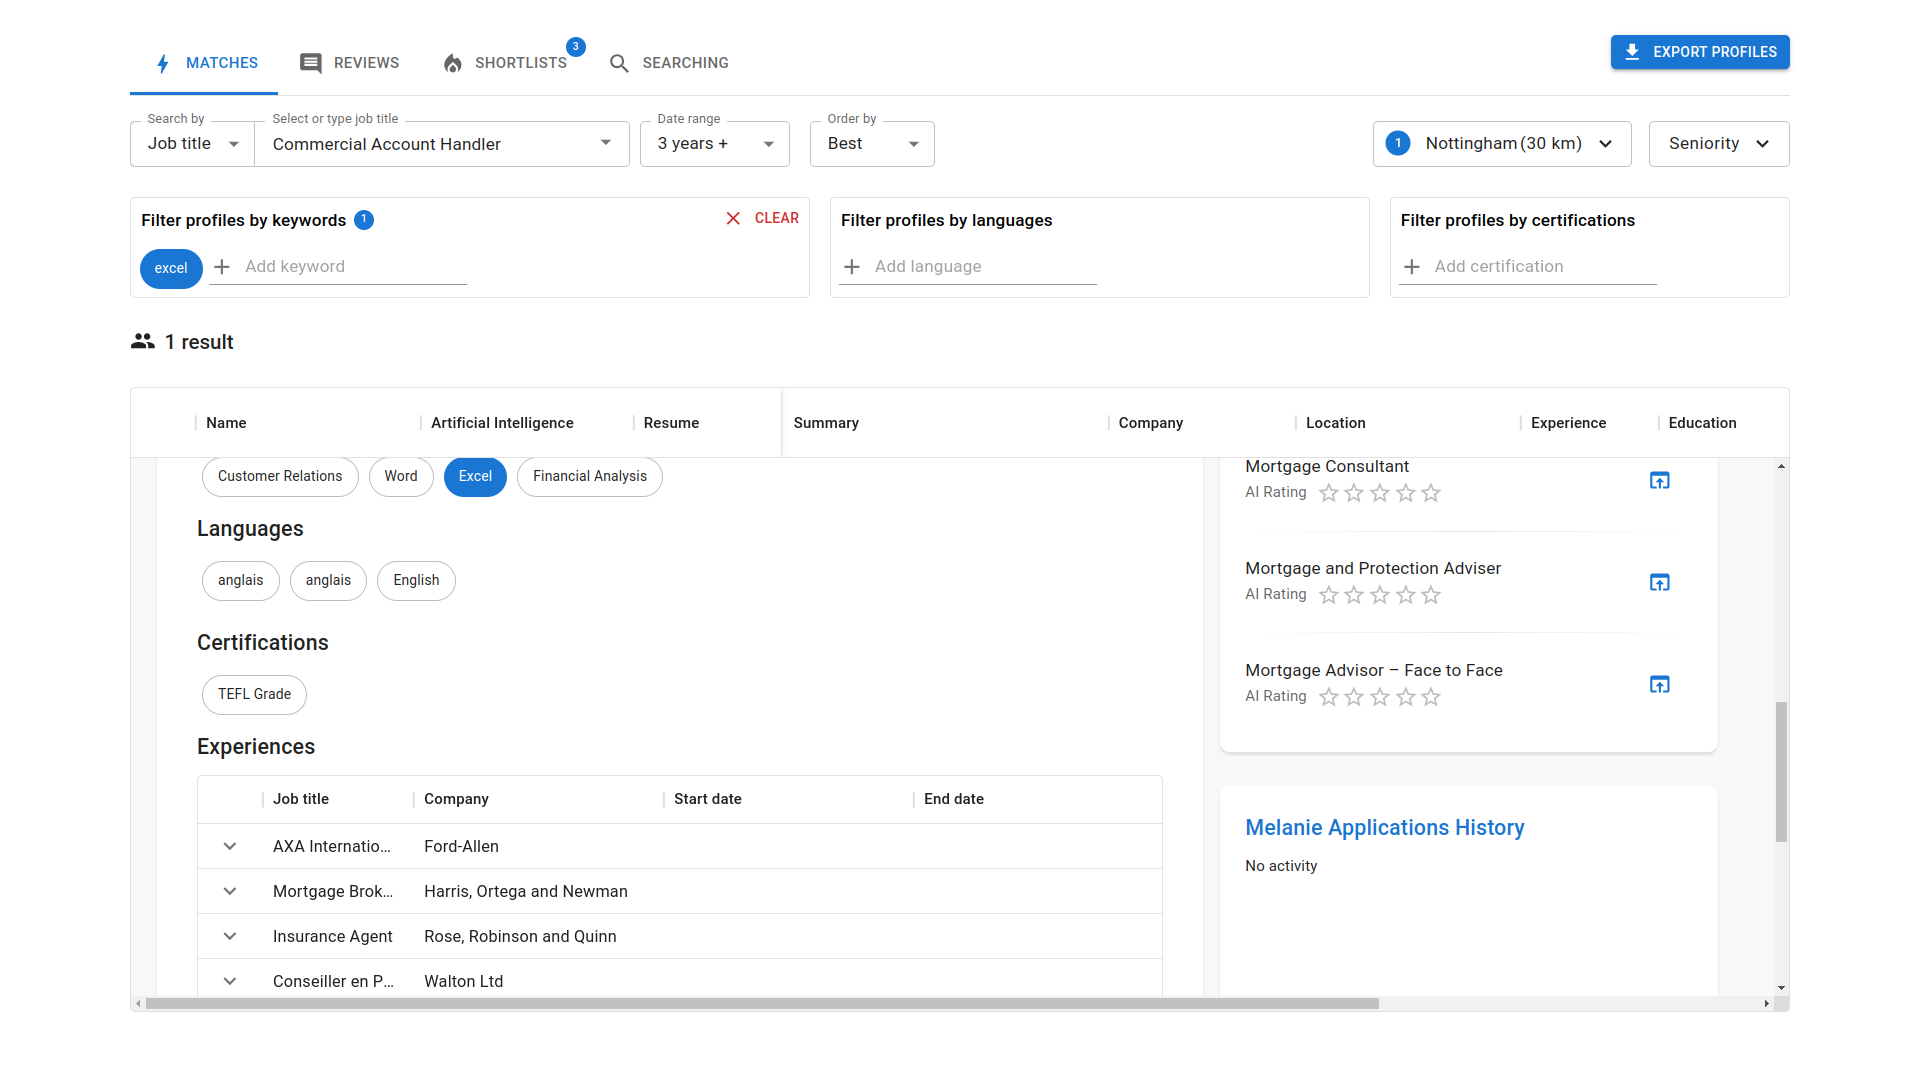Viewport: 1920px width, 1080px height.
Task: Open Mortgage Consultant job link icon
Action: (x=1659, y=481)
